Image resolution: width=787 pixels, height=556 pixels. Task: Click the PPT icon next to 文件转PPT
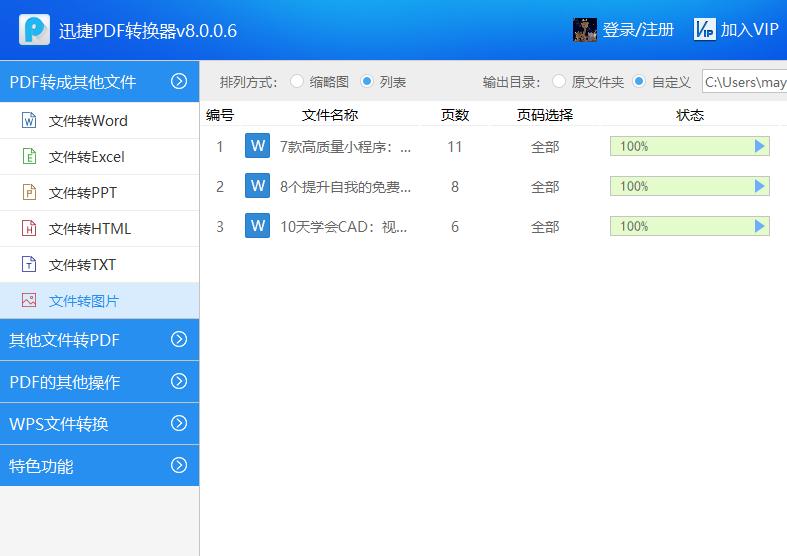pos(29,193)
